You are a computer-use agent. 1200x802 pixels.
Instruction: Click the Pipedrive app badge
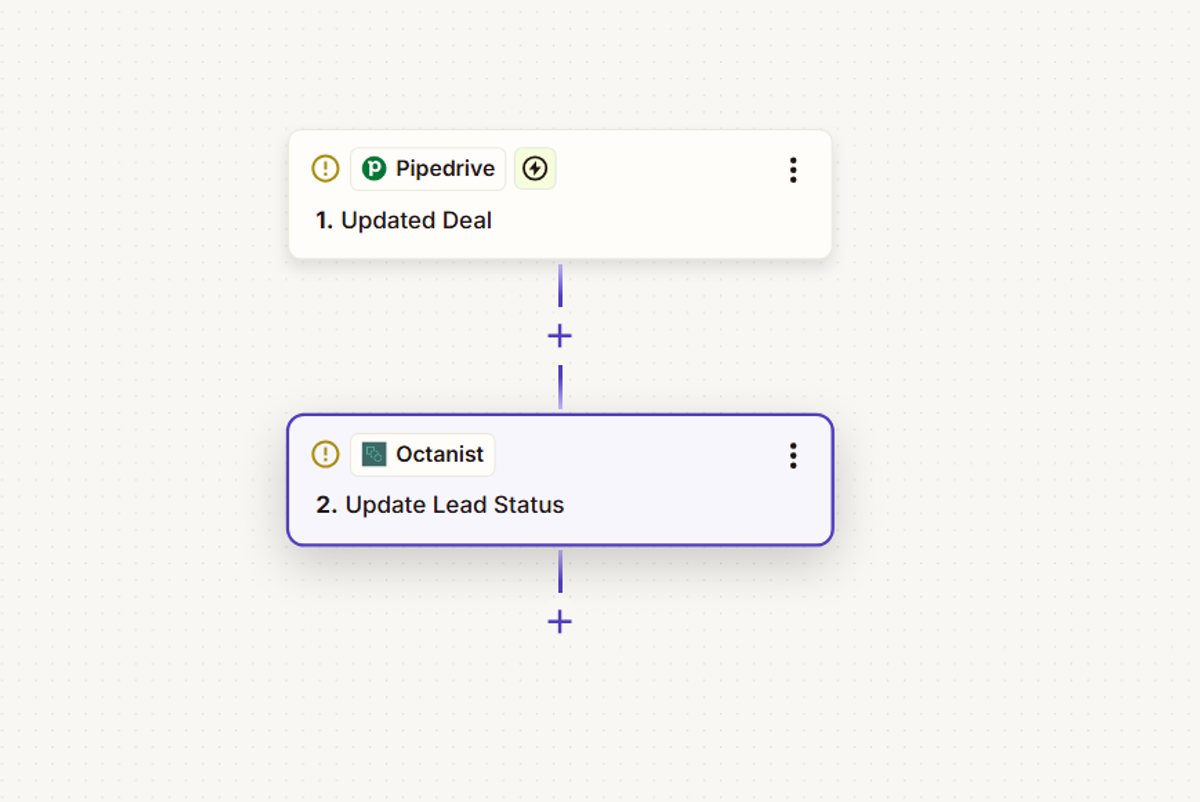point(428,169)
